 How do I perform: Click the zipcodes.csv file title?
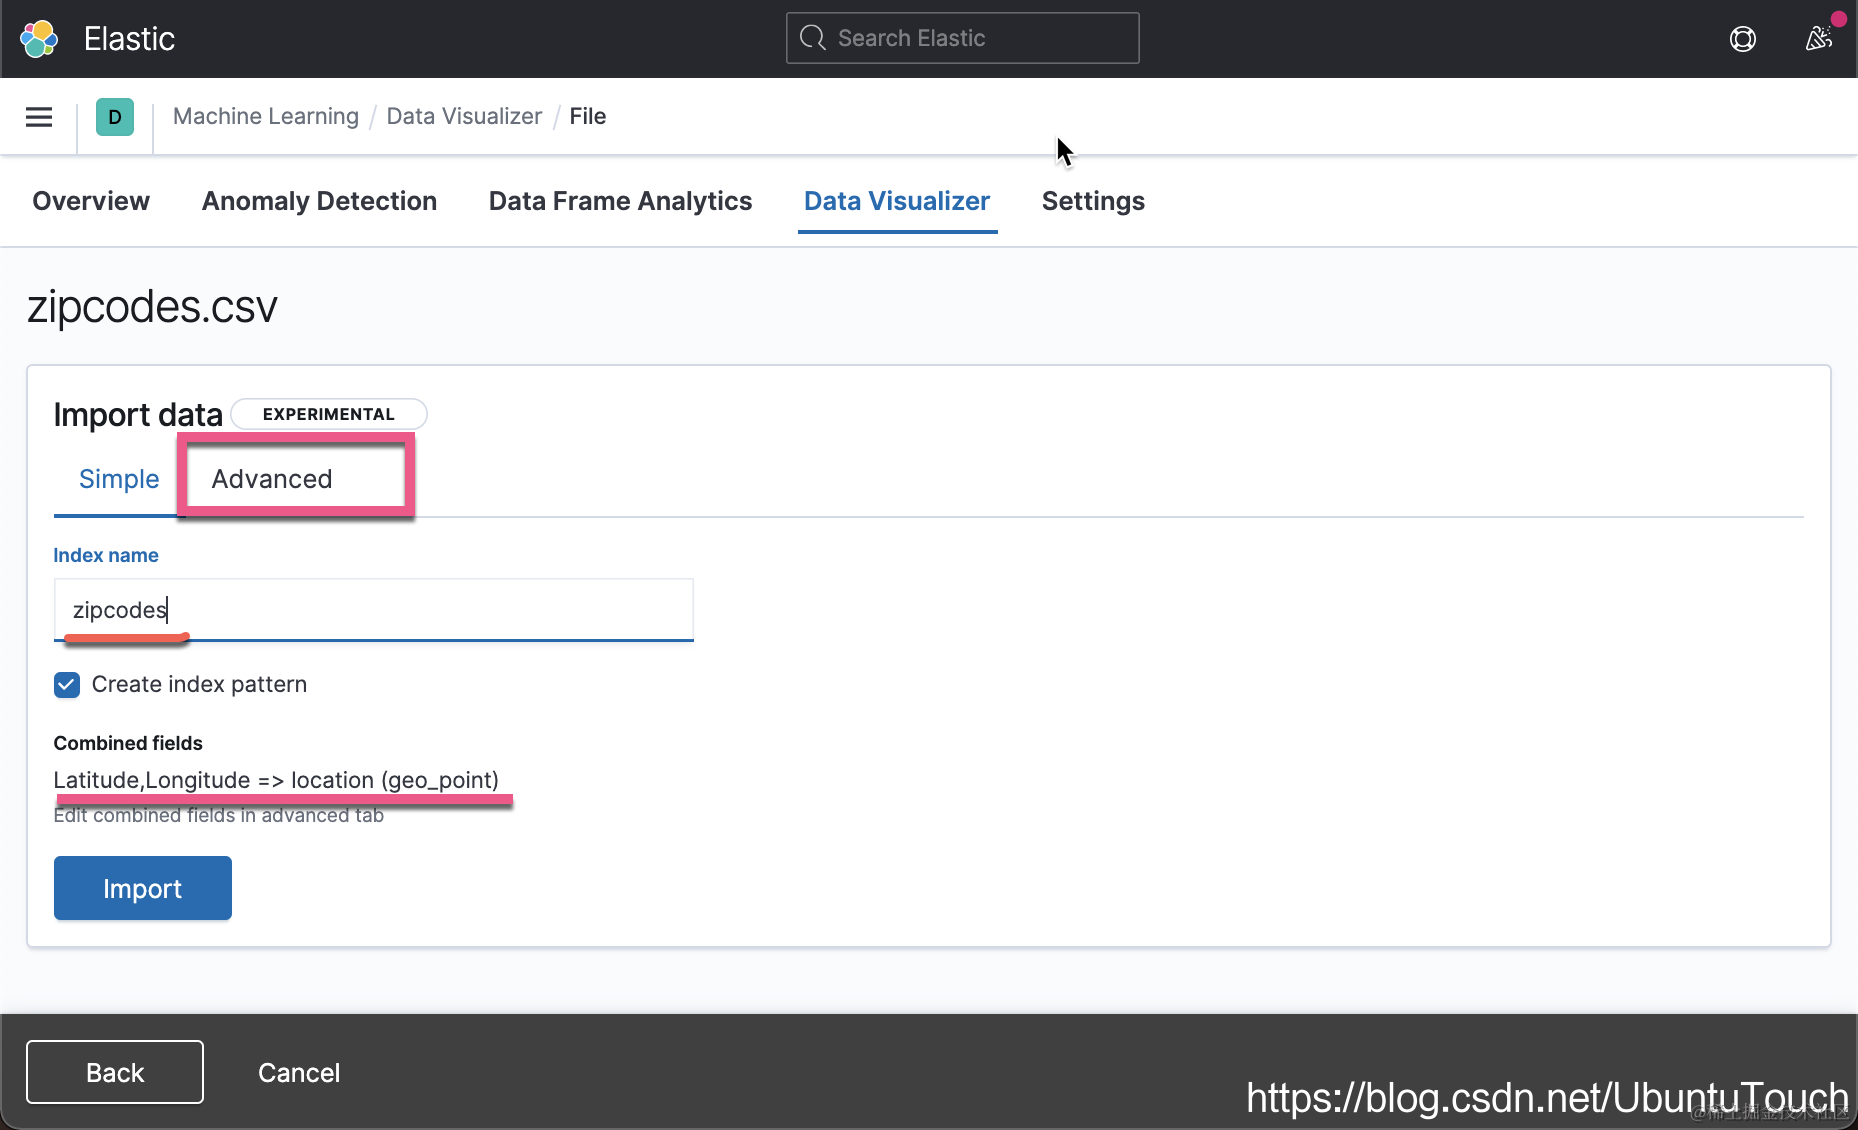pos(152,306)
